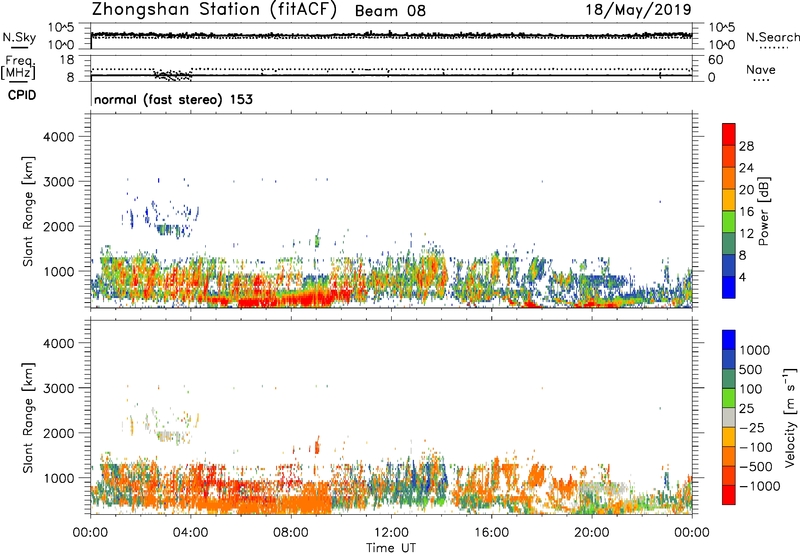Screen dimensions: 800x554
Task: Click "Slant Range [km]" label of velocity panel
Action: click(28, 418)
